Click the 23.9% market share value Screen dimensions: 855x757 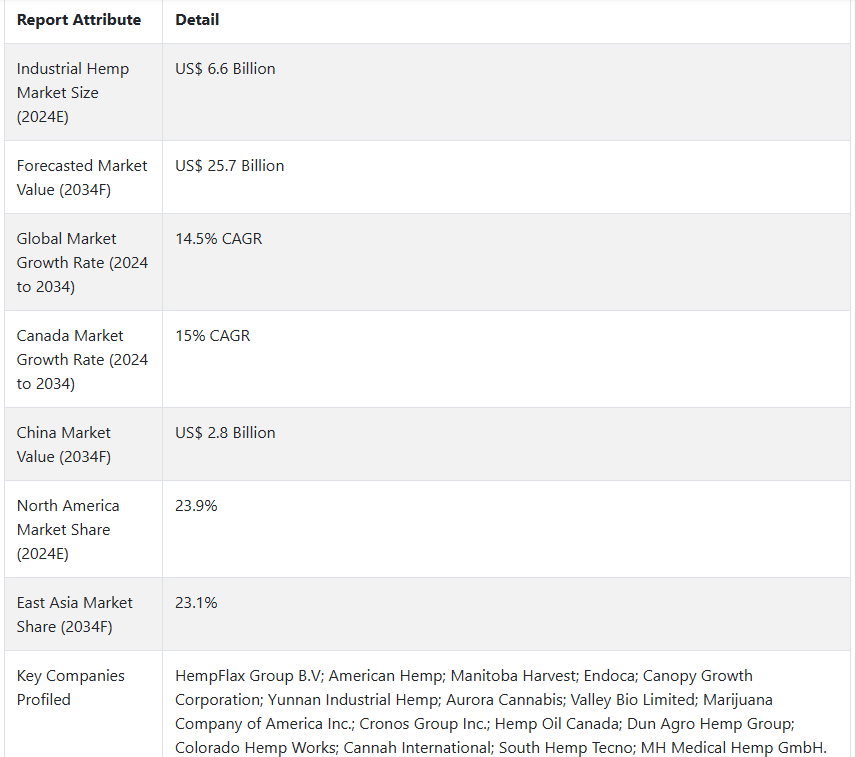point(196,506)
